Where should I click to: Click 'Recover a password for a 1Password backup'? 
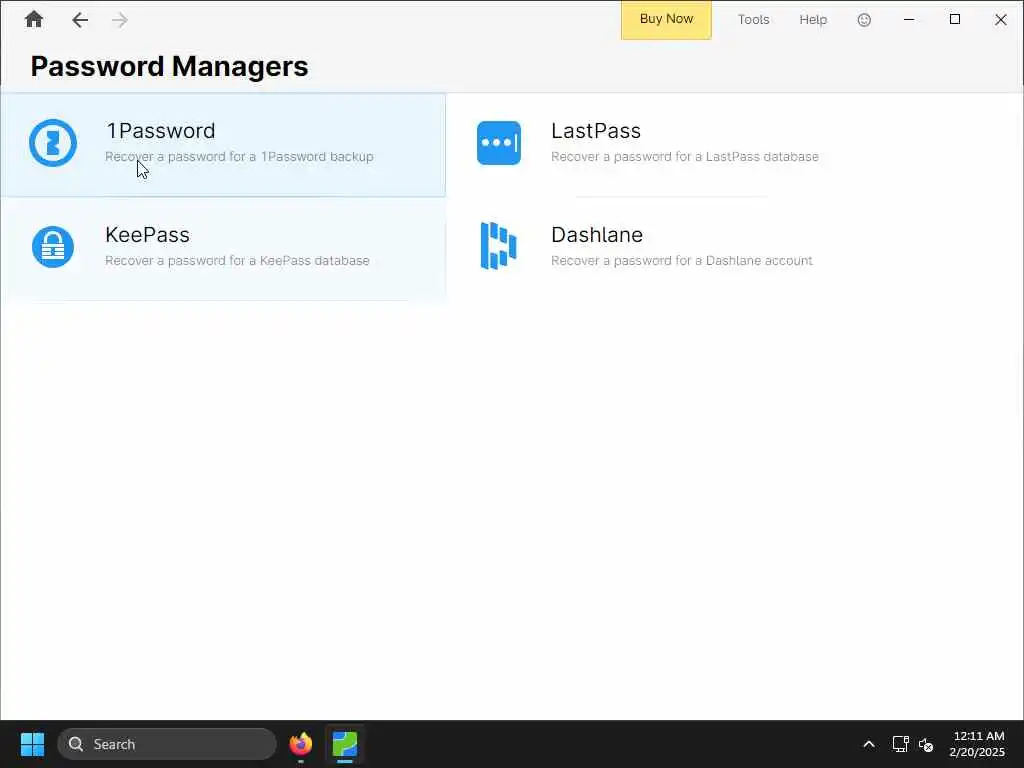(x=240, y=157)
